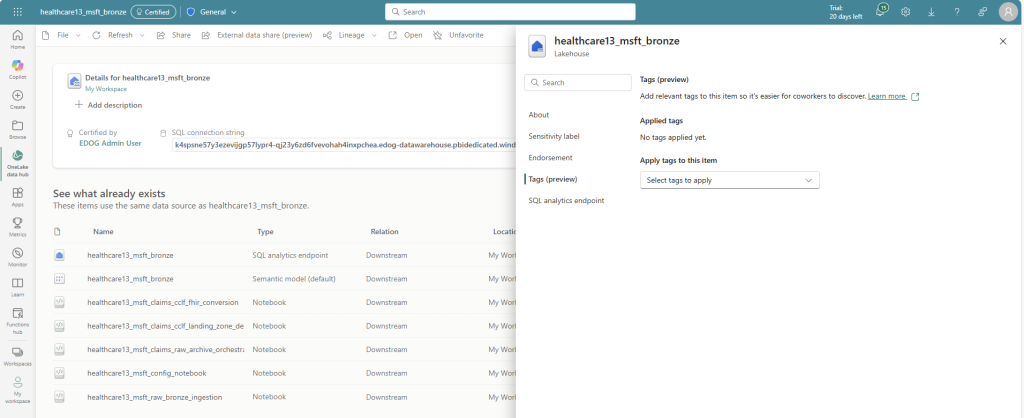1024x418 pixels.
Task: Click the download icon in top bar
Action: (931, 12)
